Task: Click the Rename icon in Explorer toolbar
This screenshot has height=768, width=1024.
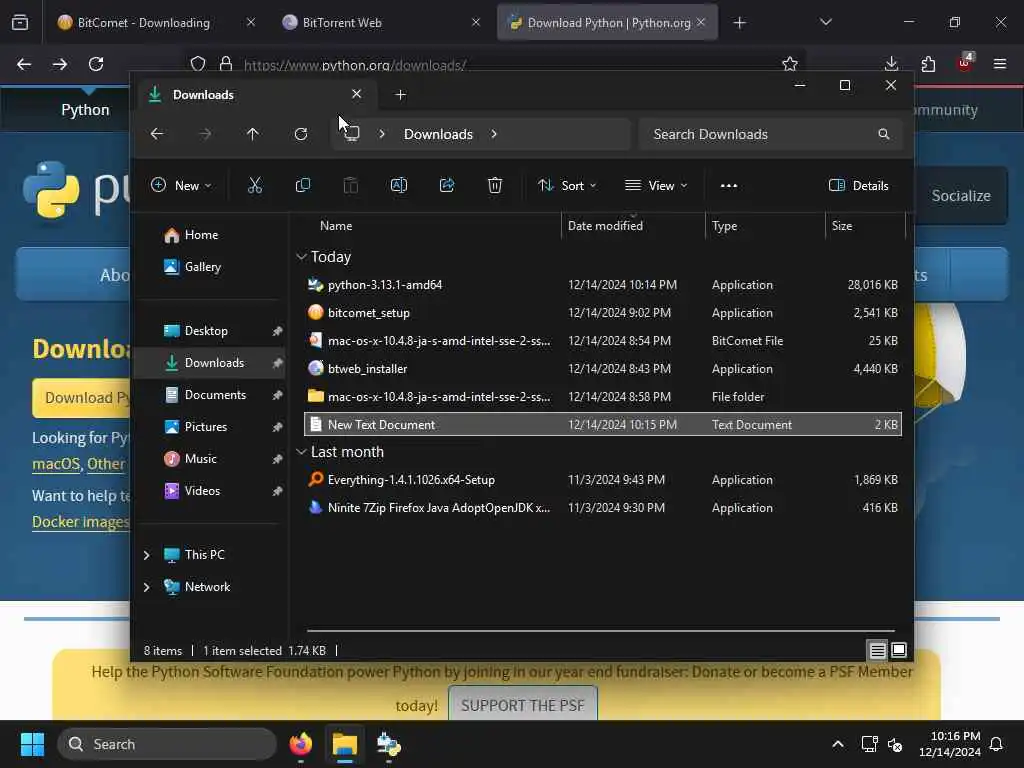Action: (x=398, y=185)
